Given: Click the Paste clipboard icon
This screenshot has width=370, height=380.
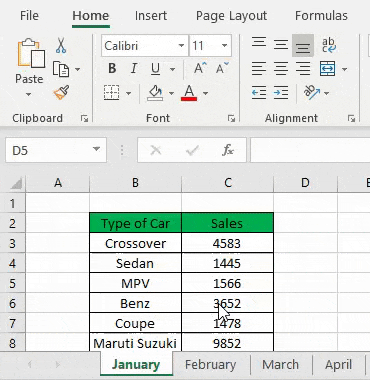Looking at the screenshot, I should (x=31, y=53).
